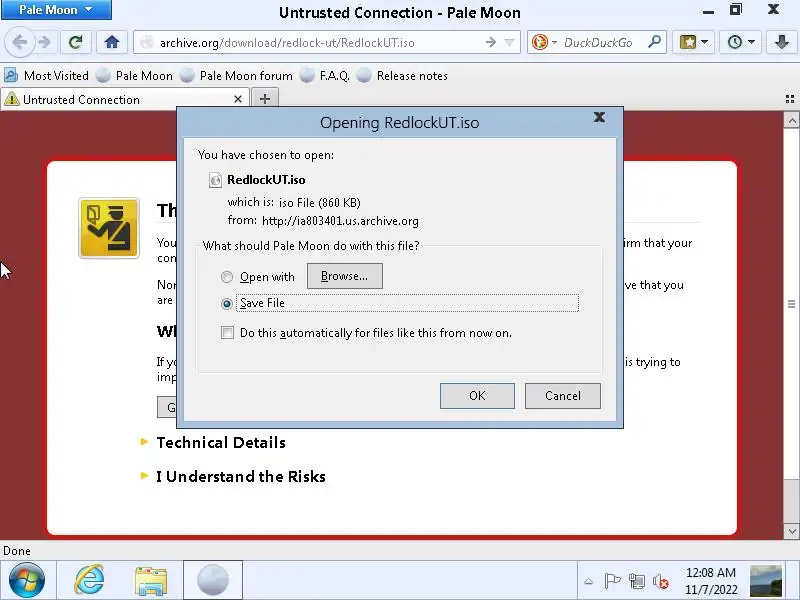800x600 pixels.
Task: Click the Browse... button
Action: pyautogui.click(x=344, y=276)
